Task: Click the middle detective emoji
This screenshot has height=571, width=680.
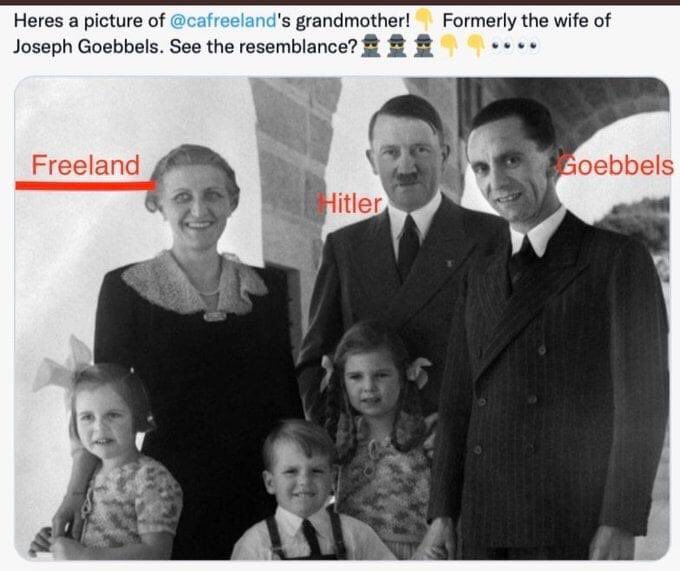Action: pos(397,46)
